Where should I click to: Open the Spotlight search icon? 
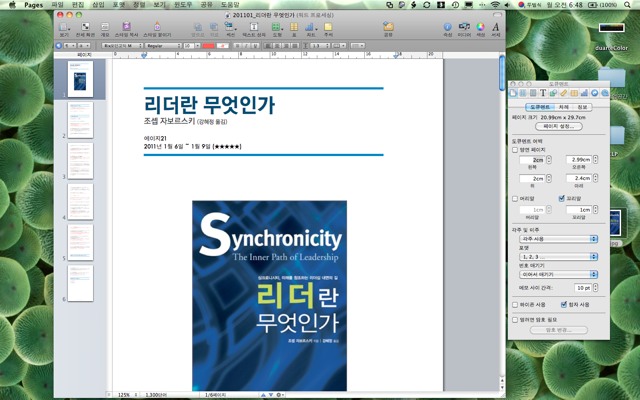pyautogui.click(x=627, y=5)
